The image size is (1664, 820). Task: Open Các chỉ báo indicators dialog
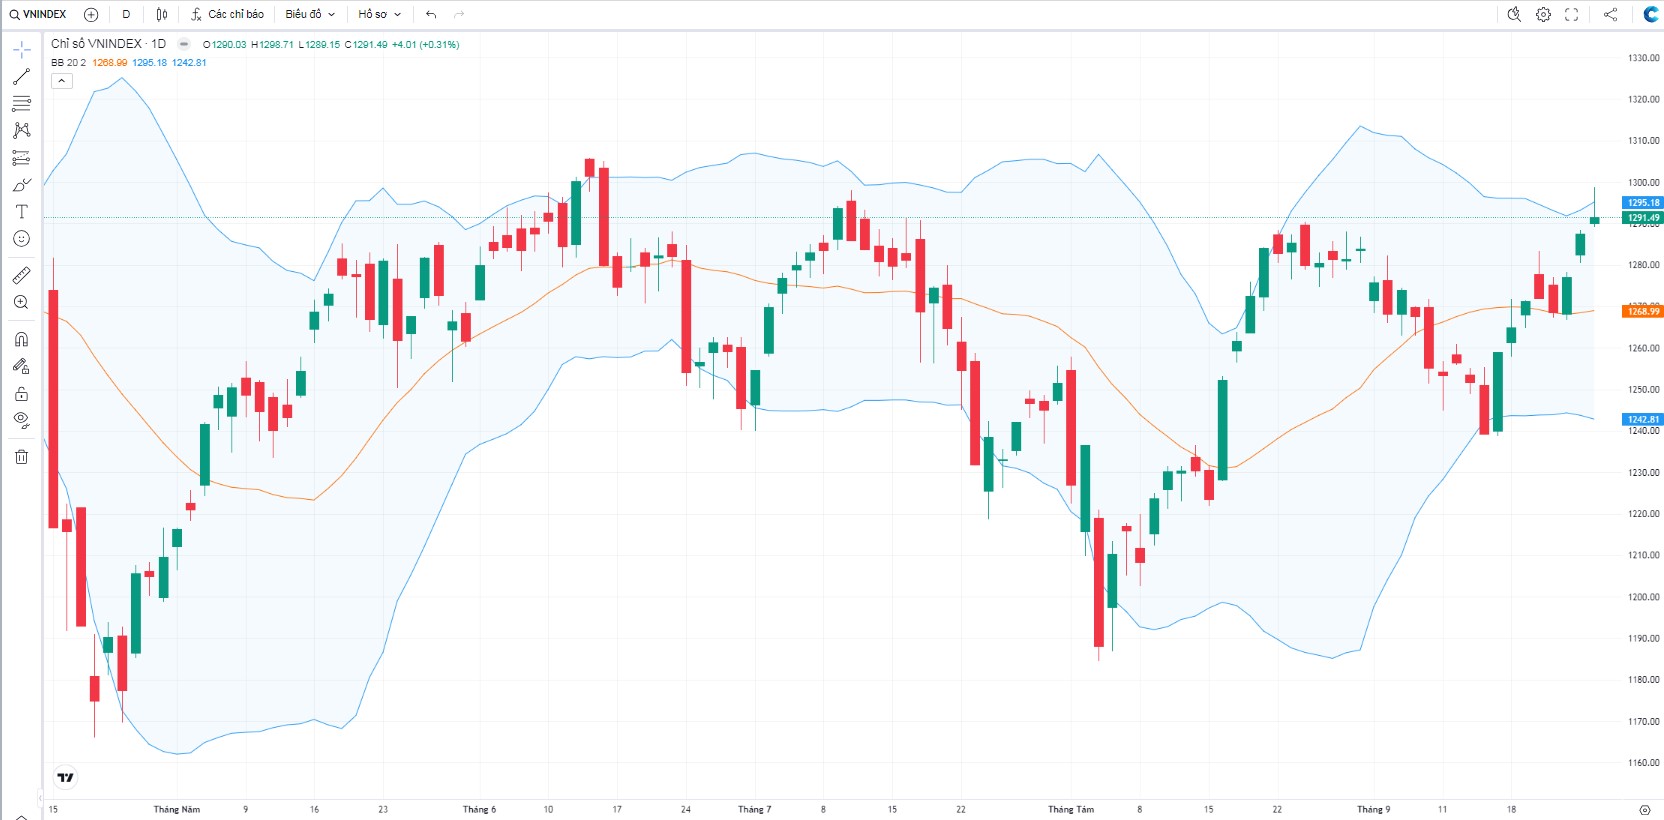click(x=227, y=14)
